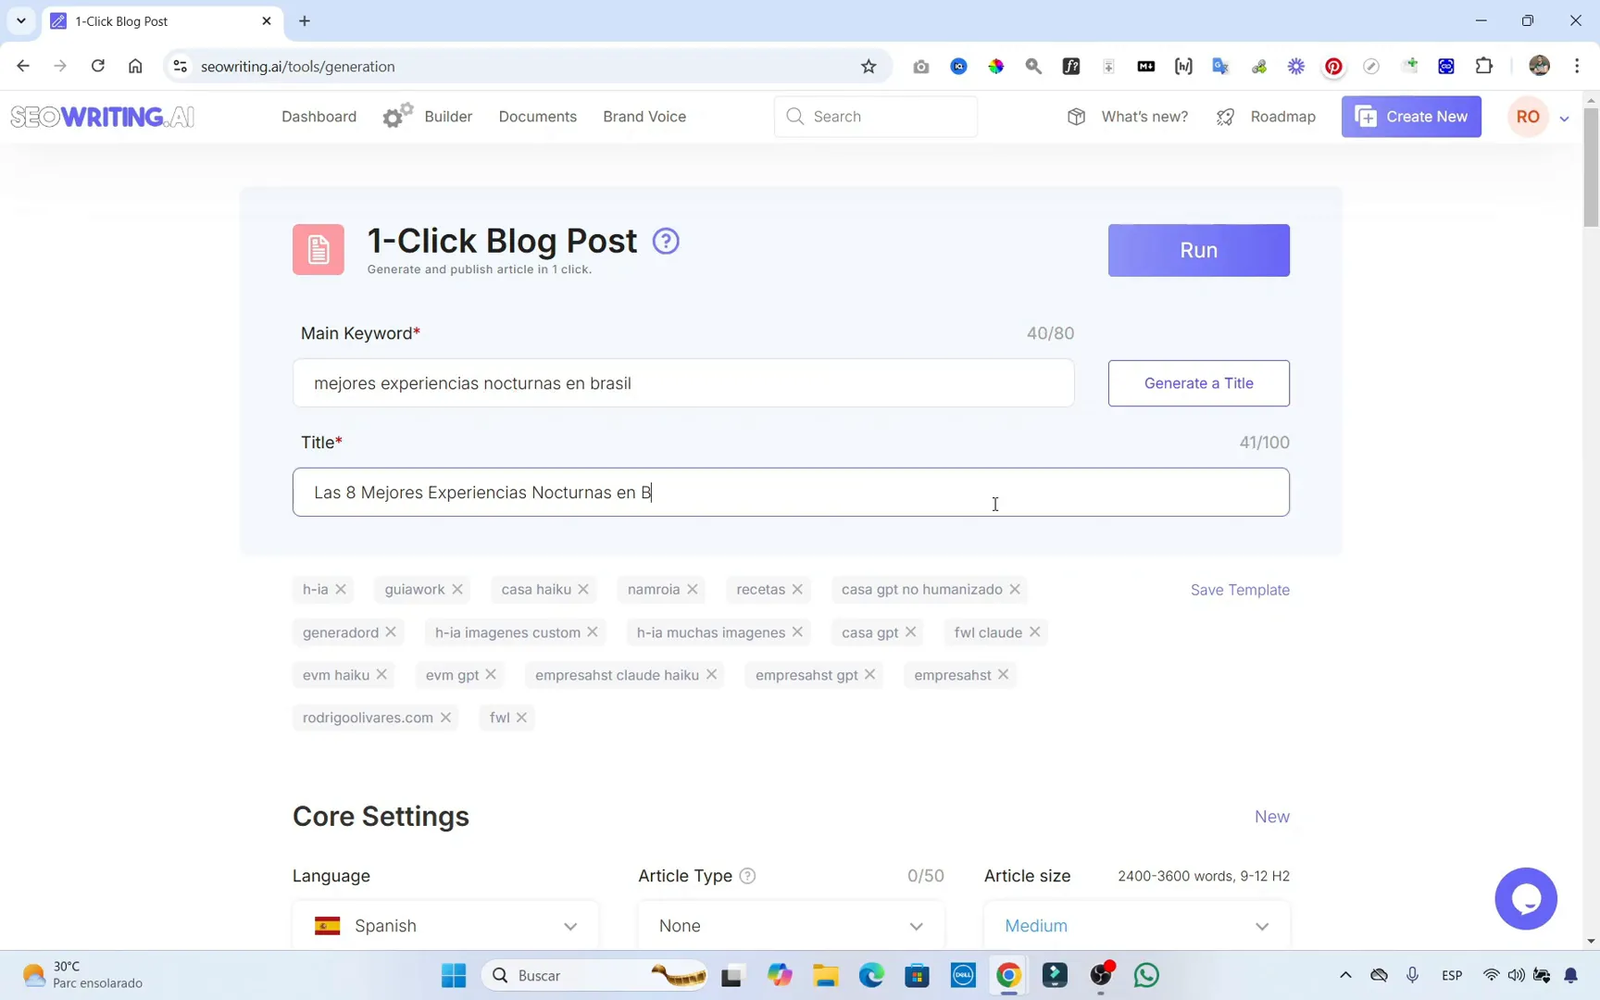
Task: Open the Article size dropdown set to Medium
Action: pyautogui.click(x=1136, y=925)
